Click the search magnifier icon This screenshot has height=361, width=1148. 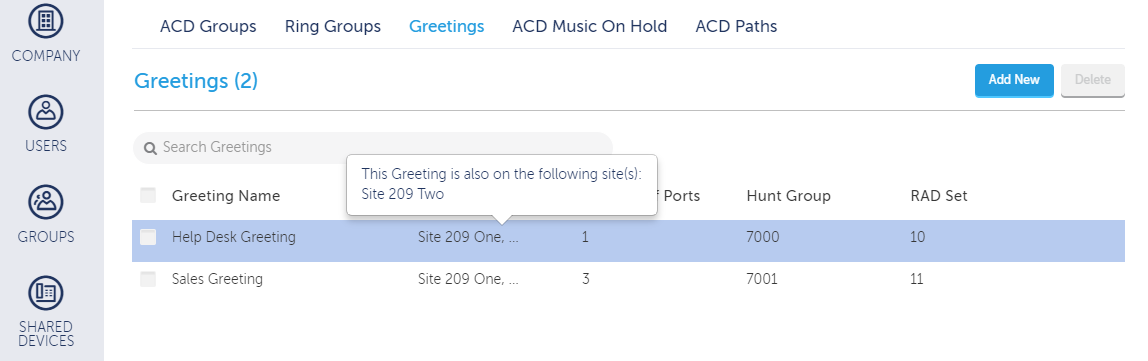tap(150, 148)
